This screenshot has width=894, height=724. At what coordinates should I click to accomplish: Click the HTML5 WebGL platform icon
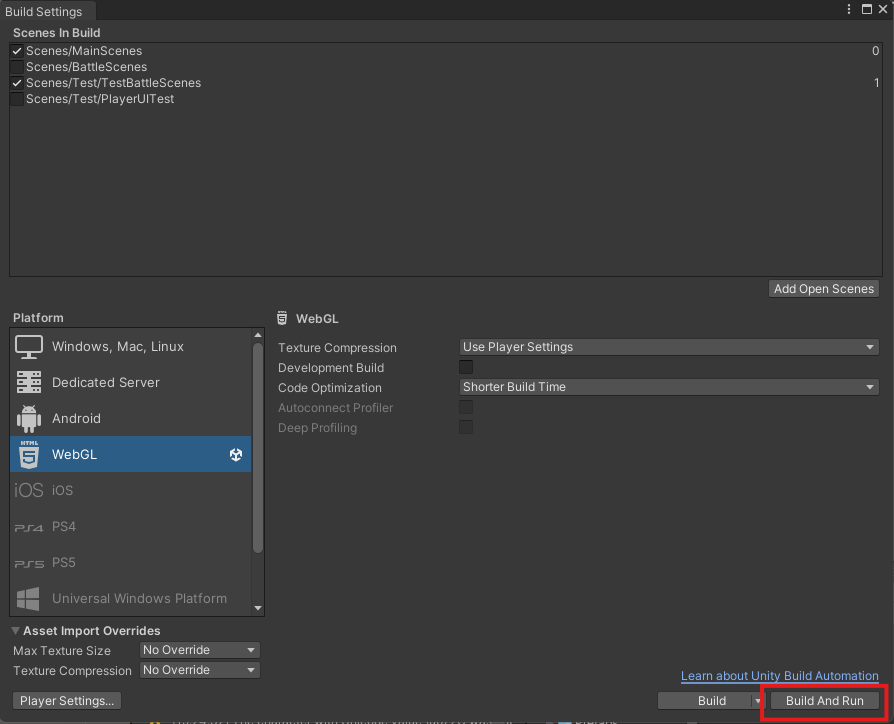29,454
